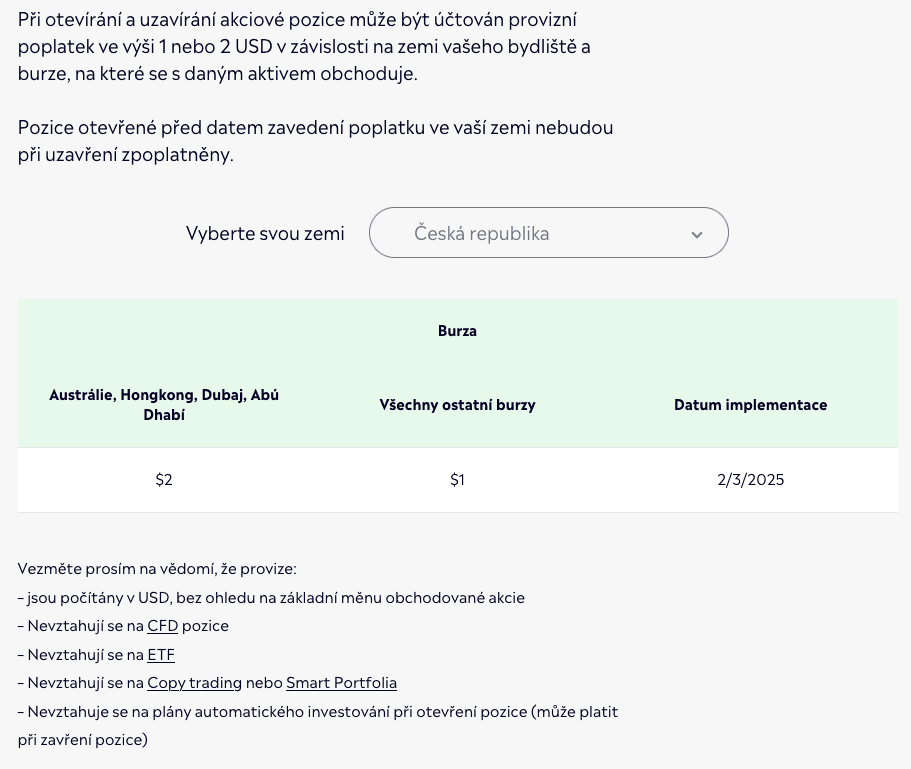Click the chevron arrow in country selector
The width and height of the screenshot is (911, 769).
pos(697,235)
